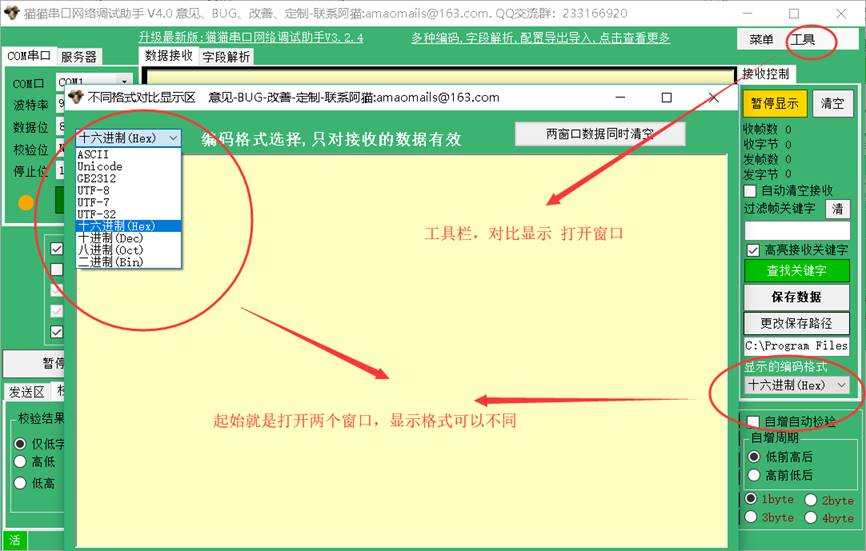
Task: Toggle 高亮接收关键字 checkbox
Action: tap(753, 250)
